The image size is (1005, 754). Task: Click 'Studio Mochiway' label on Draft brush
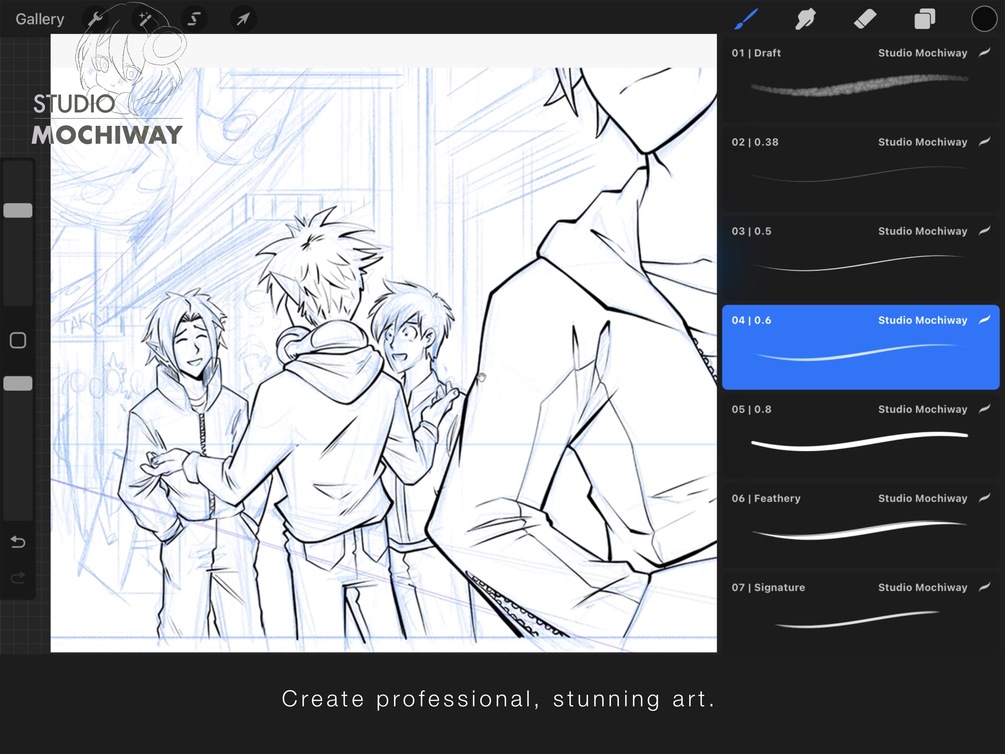[922, 53]
